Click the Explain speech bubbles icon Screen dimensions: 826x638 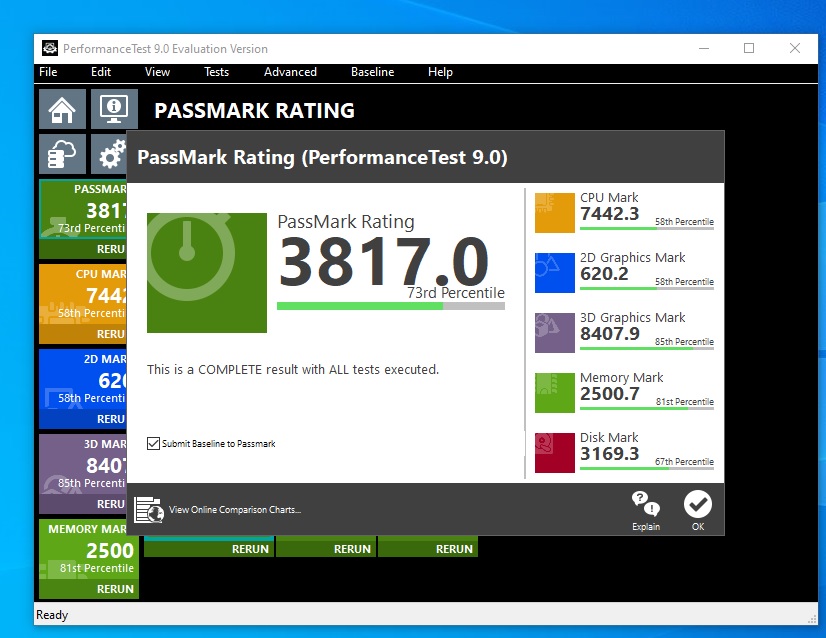click(646, 504)
